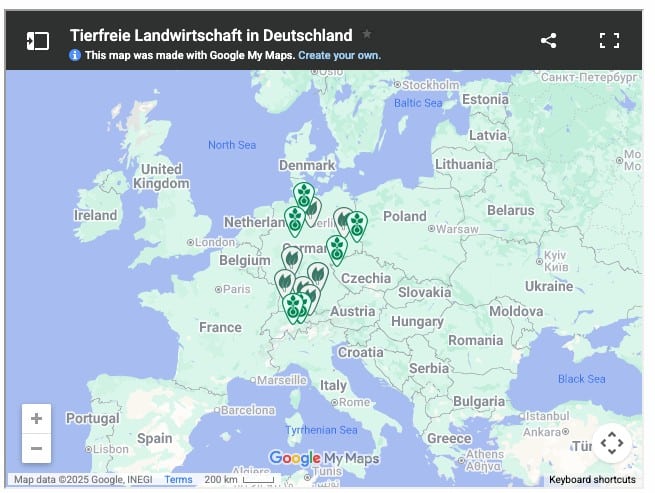Follow the 'Create your own' link

point(339,56)
